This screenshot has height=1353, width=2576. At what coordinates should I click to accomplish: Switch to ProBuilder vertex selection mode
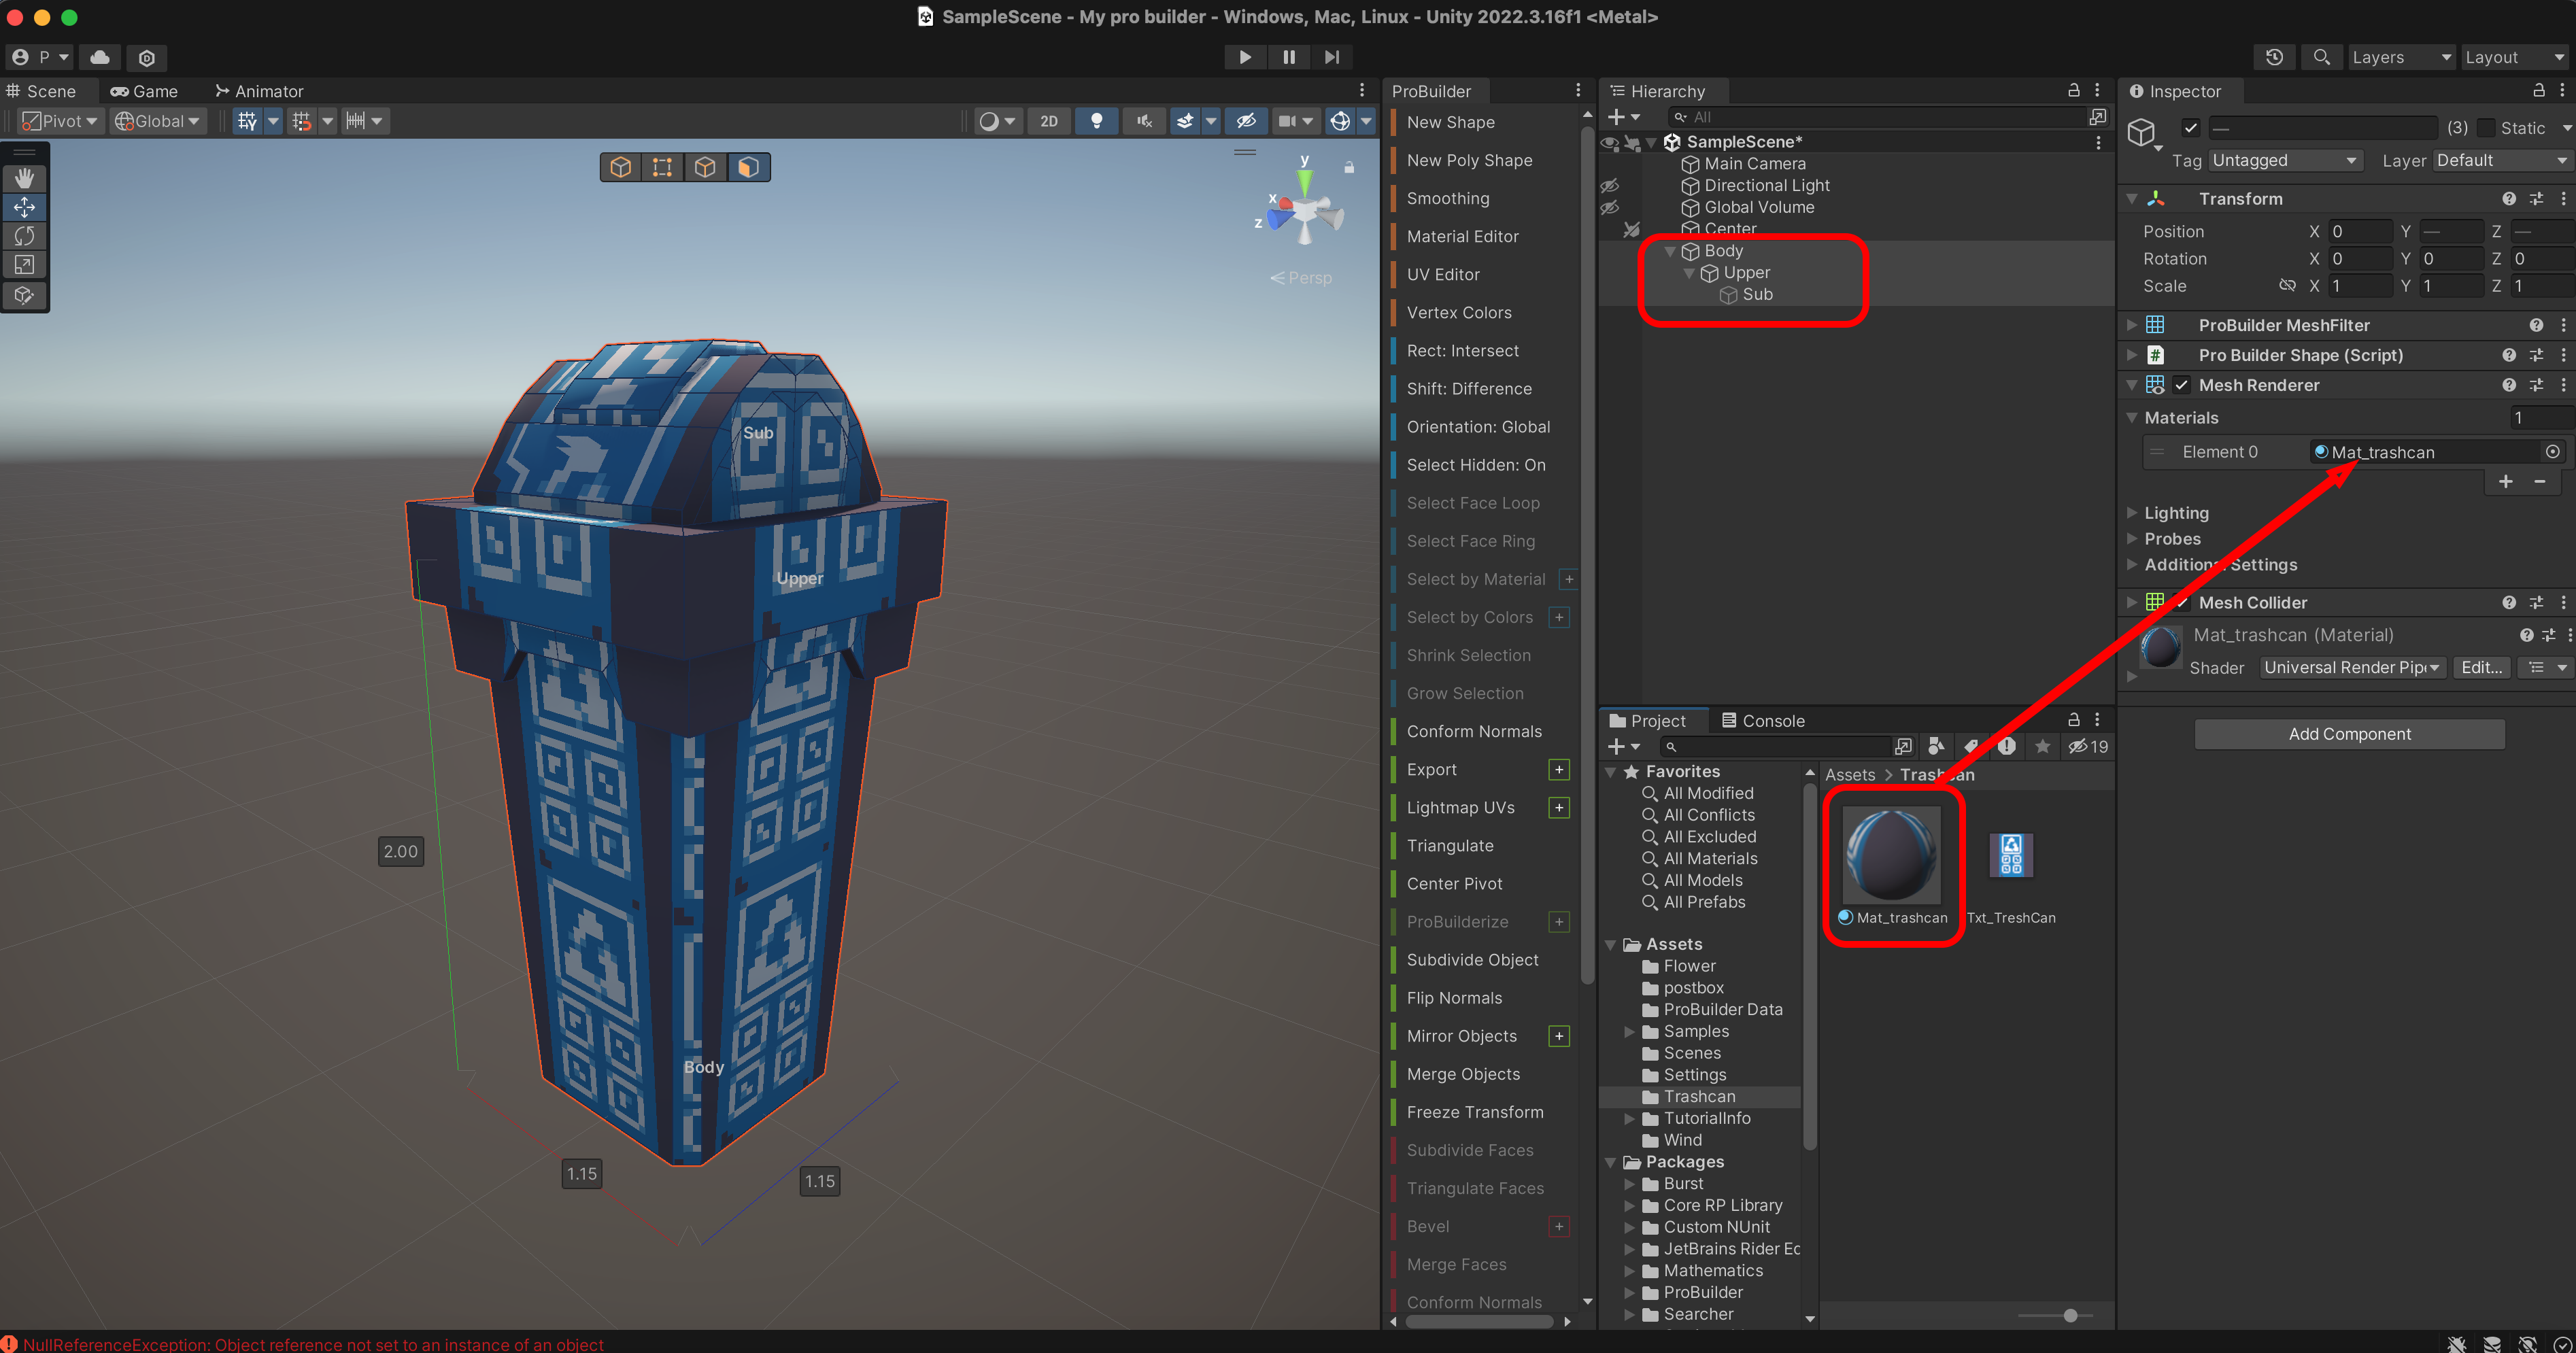click(x=662, y=167)
